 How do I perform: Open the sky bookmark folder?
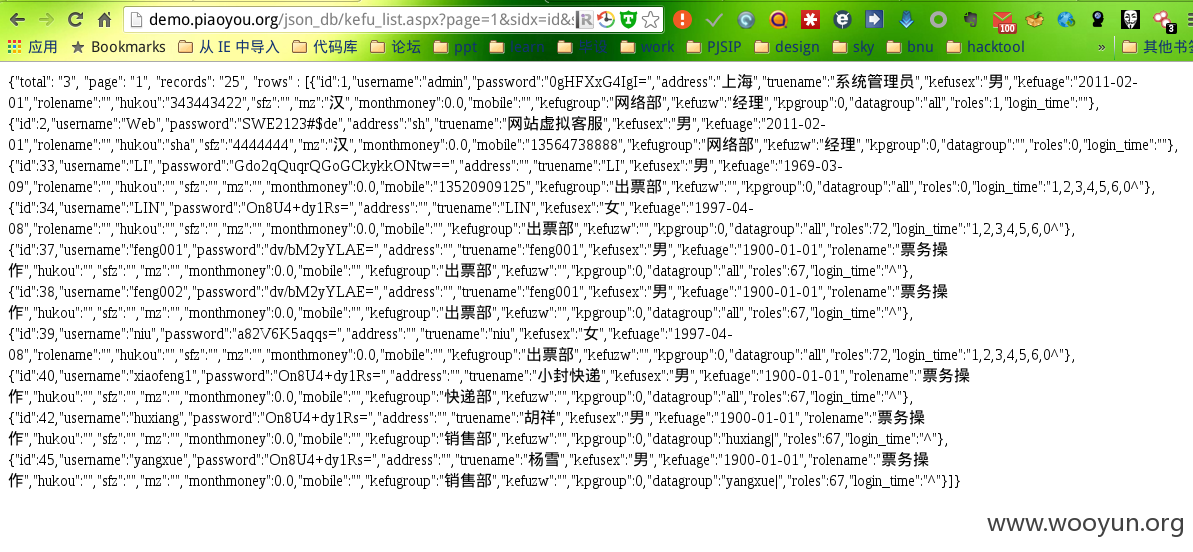pos(854,47)
